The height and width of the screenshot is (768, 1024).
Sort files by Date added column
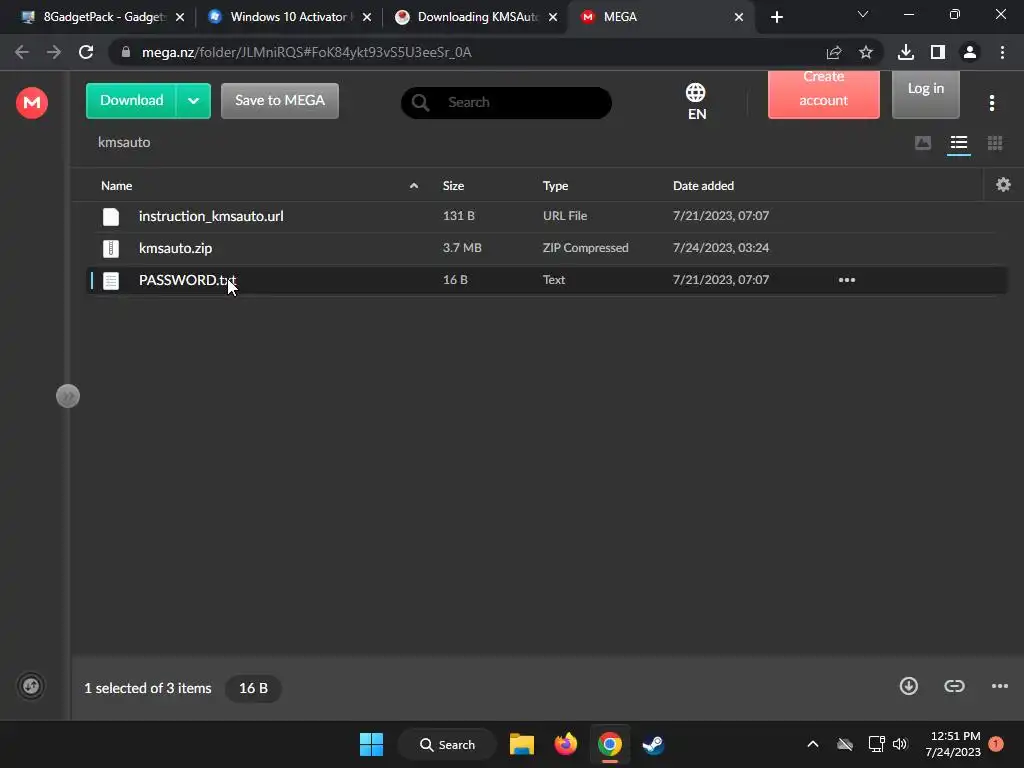703,186
